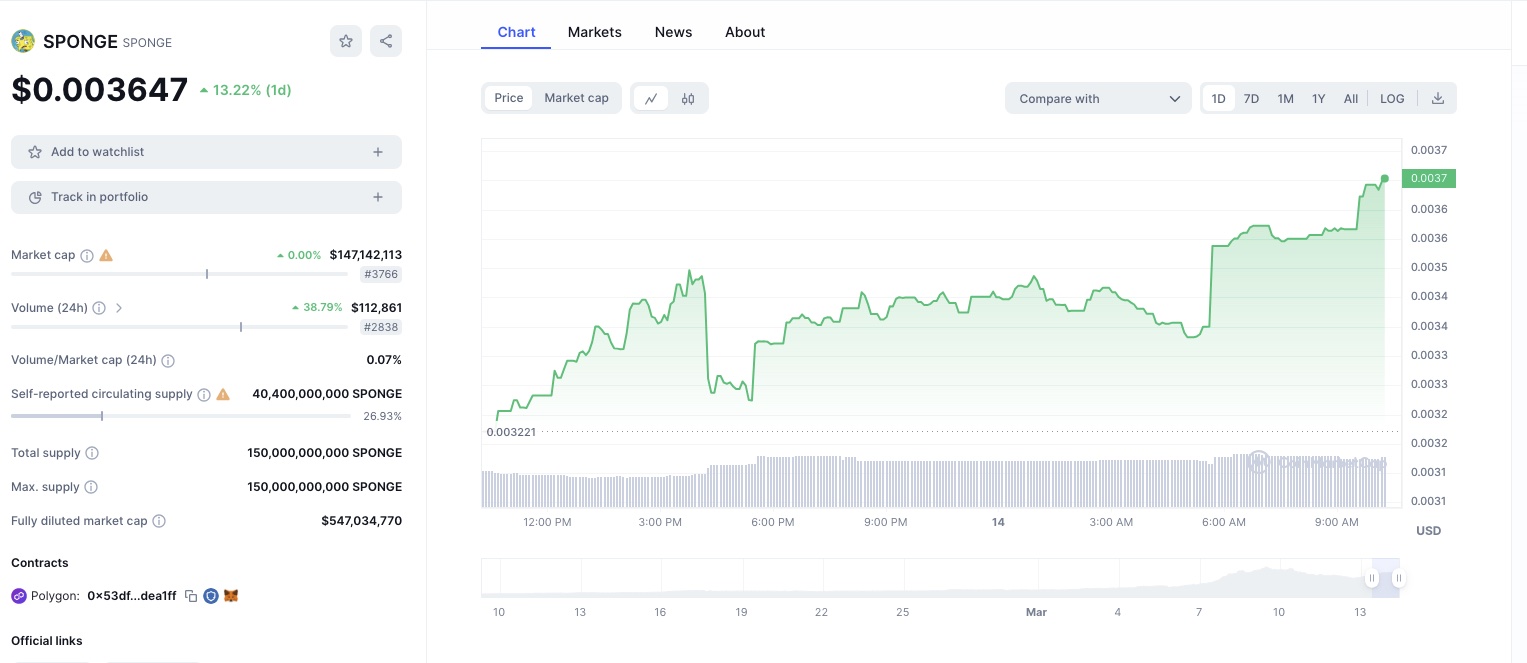Click the SPONGE coin logo
The image size is (1527, 663).
[x=23, y=42]
